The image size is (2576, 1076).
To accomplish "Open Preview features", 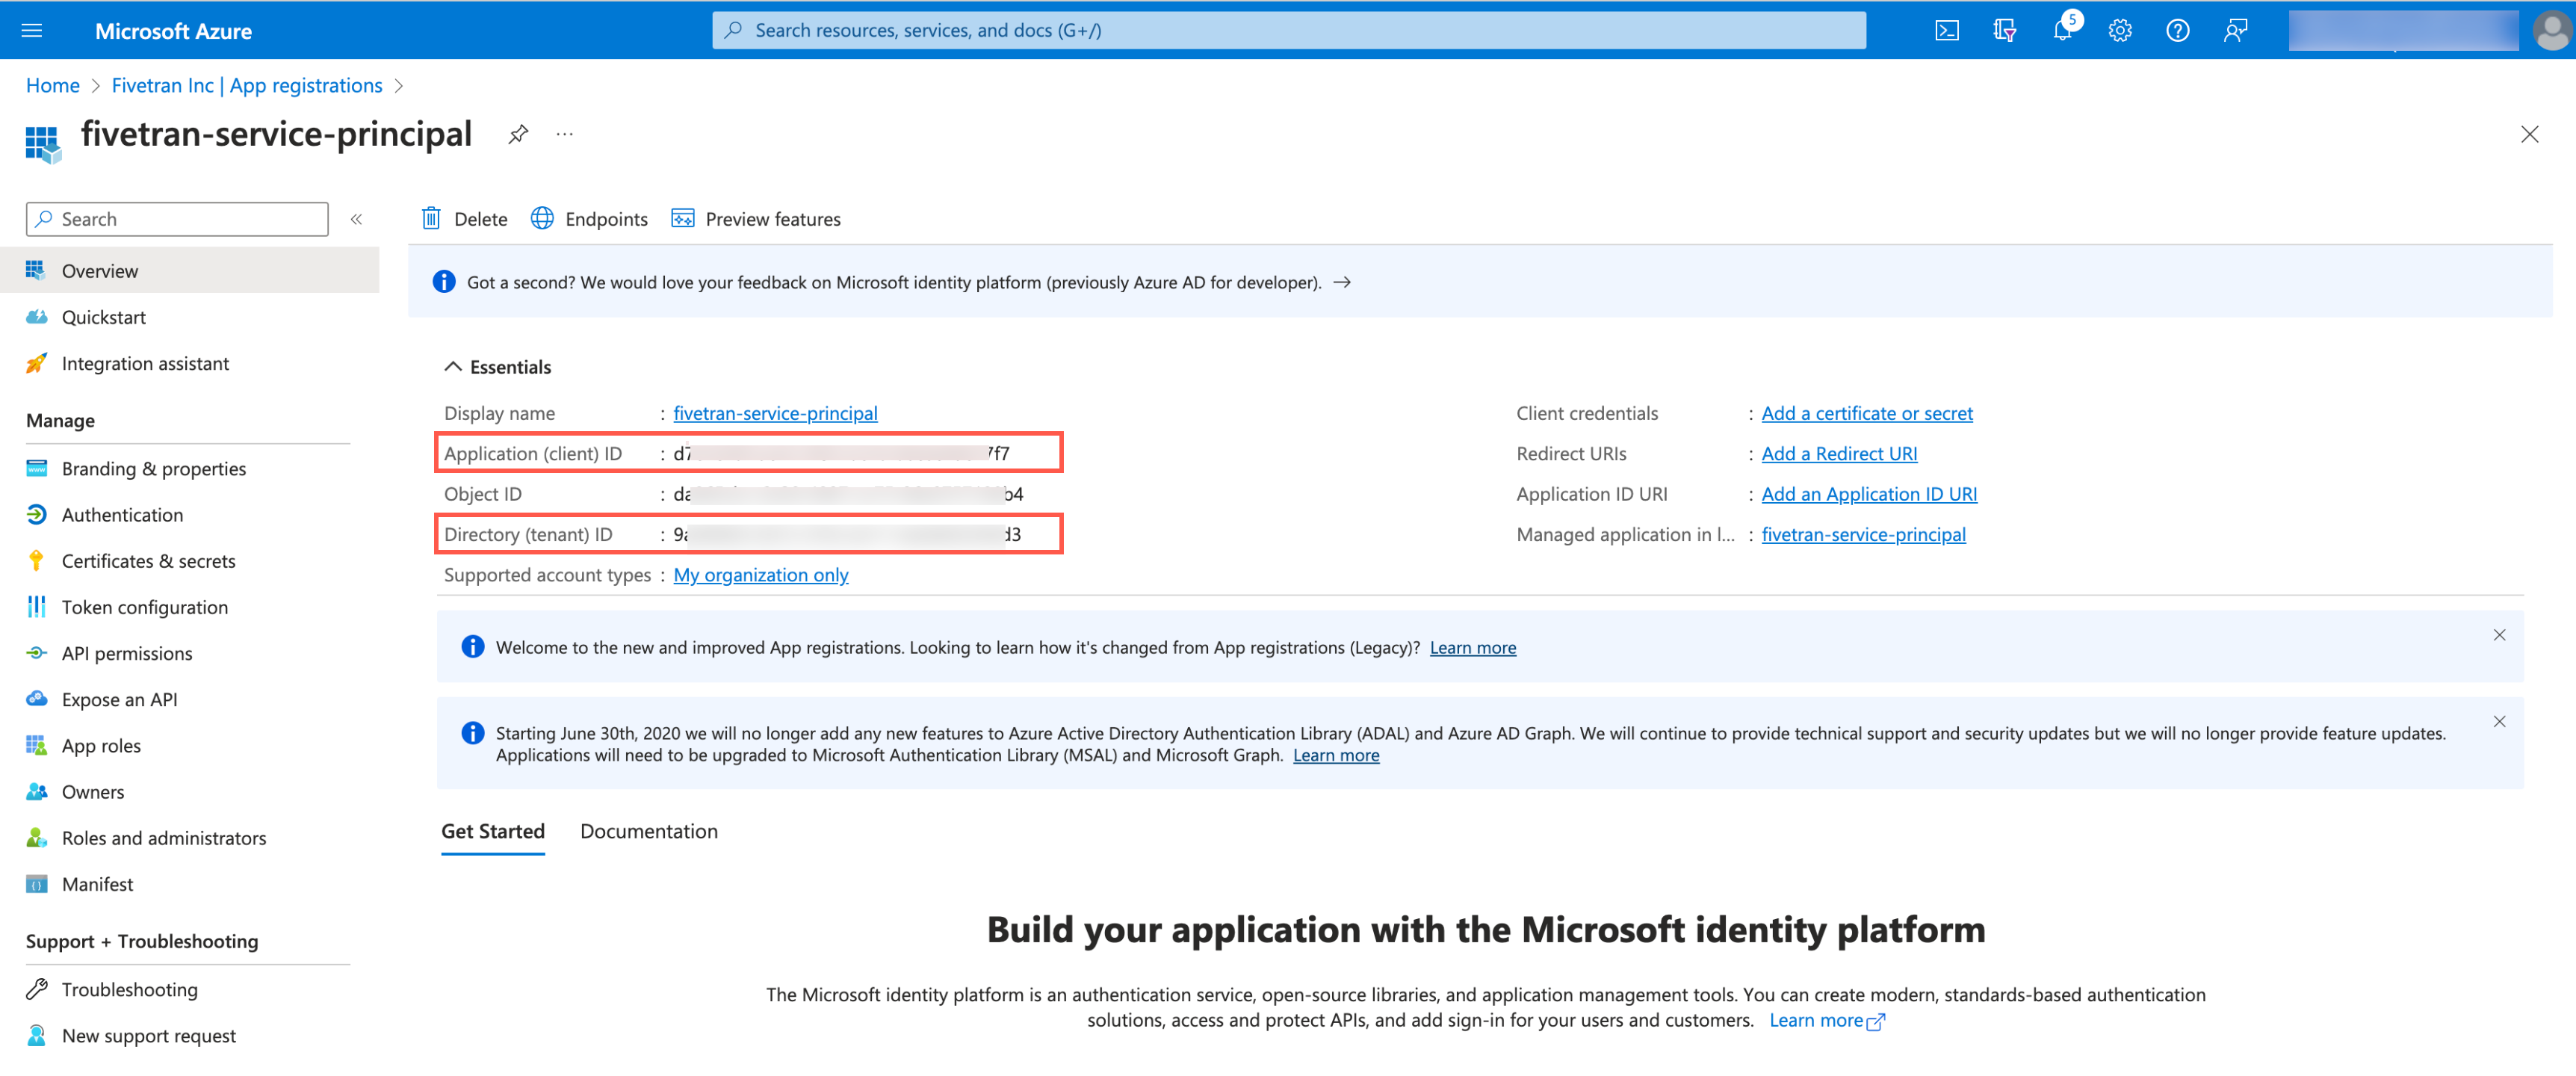I will tap(756, 219).
